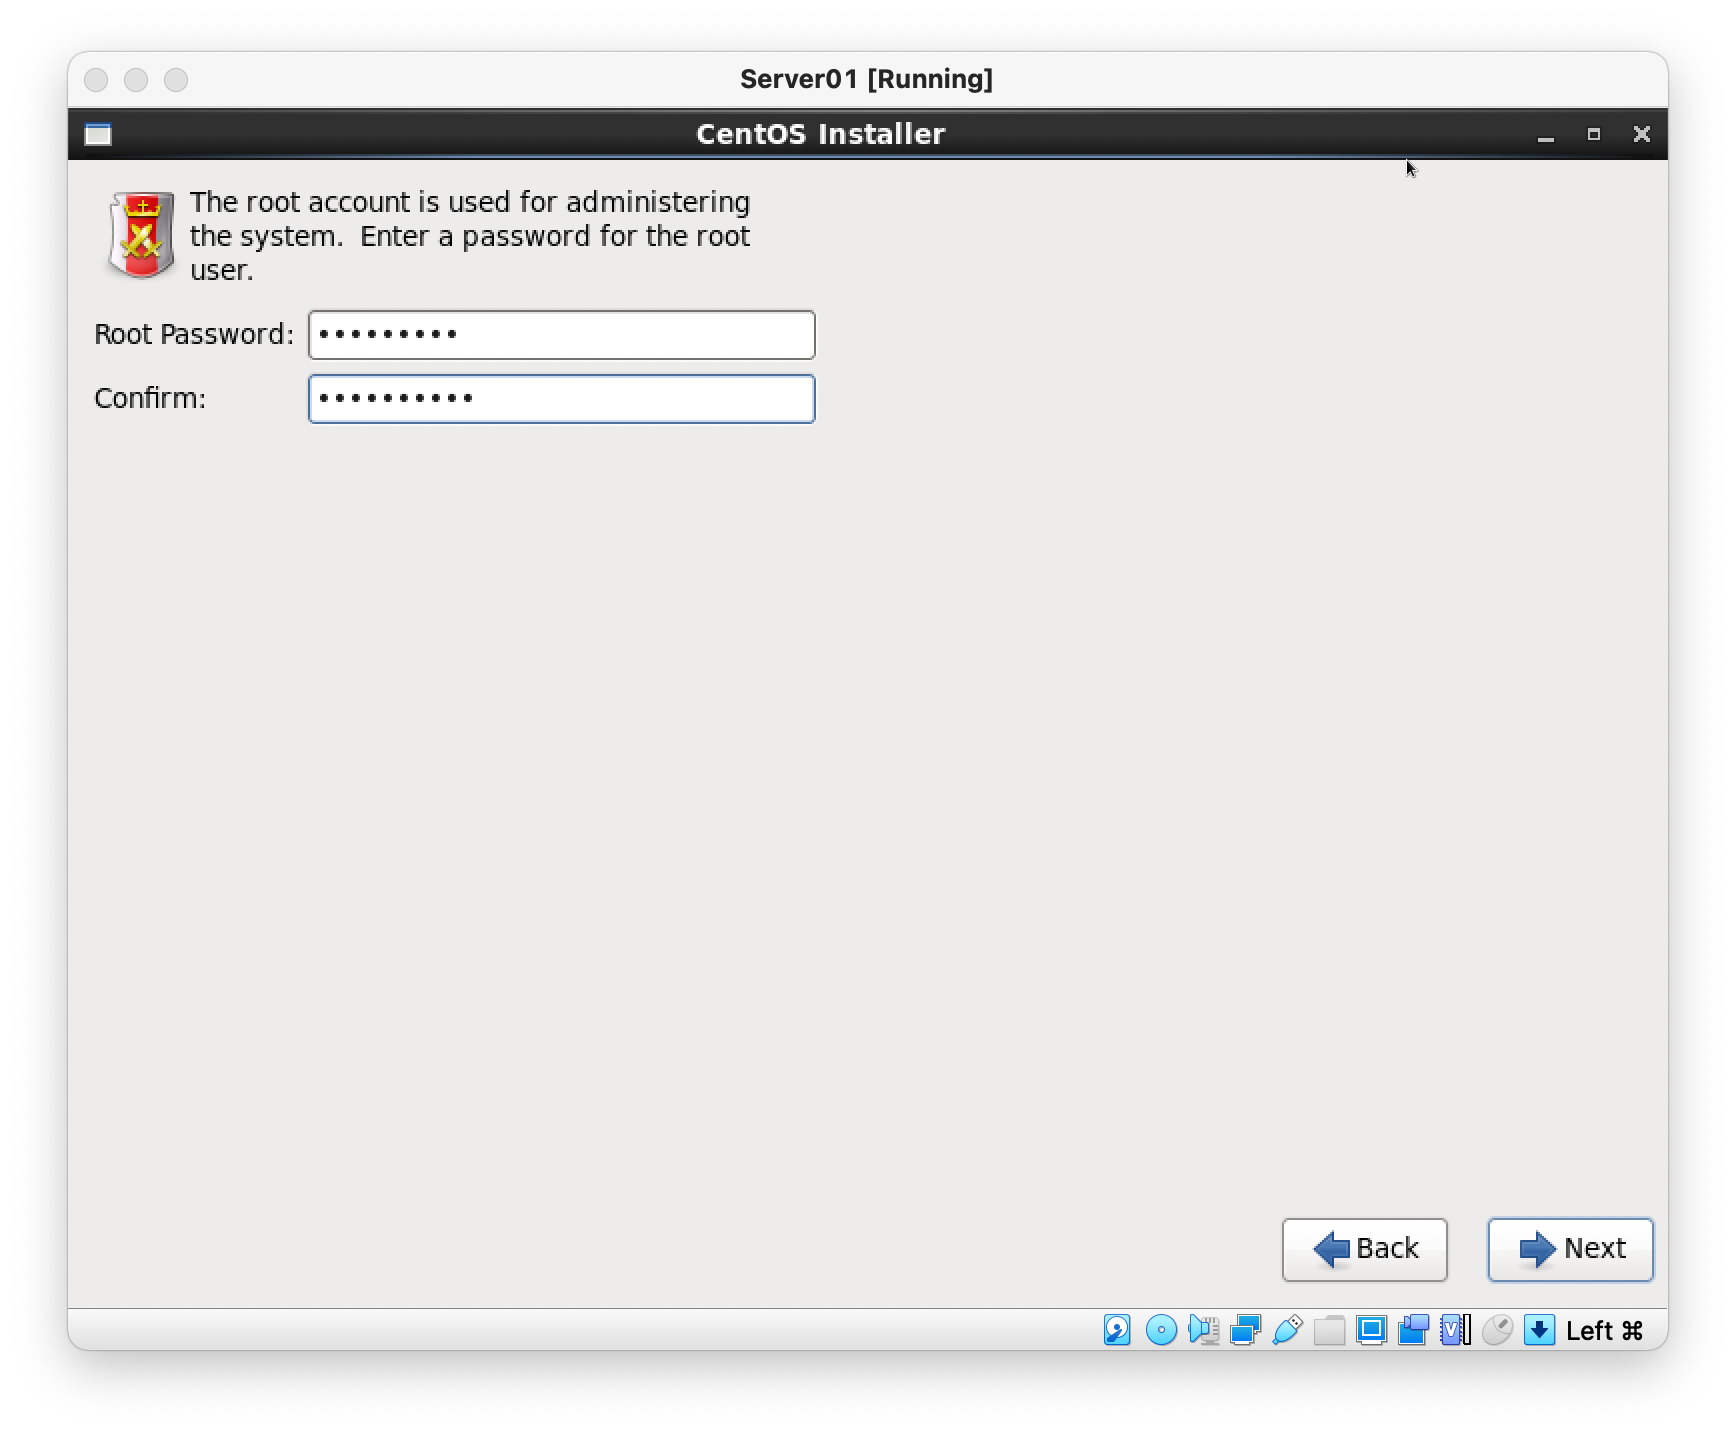Click the root account description text
The width and height of the screenshot is (1736, 1434).
470,236
